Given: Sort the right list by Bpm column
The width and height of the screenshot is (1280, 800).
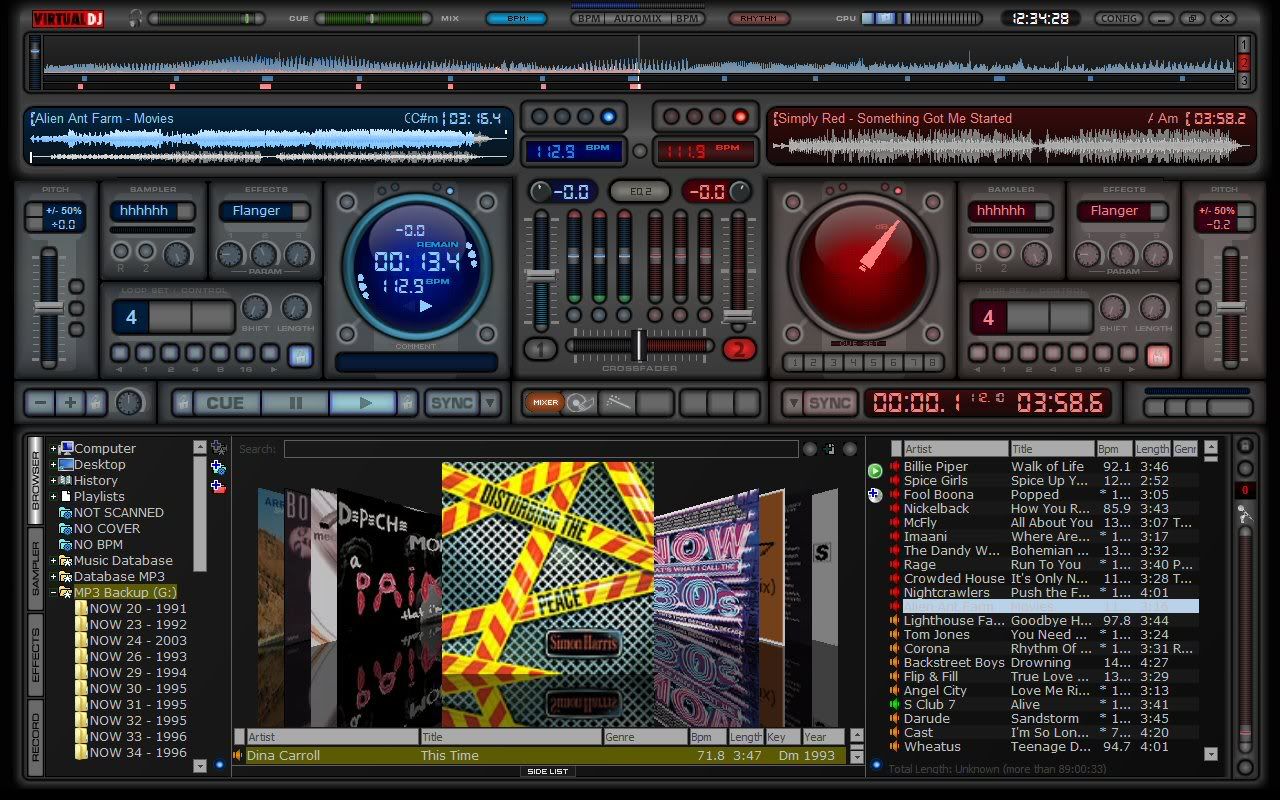Looking at the screenshot, I should [x=1114, y=449].
